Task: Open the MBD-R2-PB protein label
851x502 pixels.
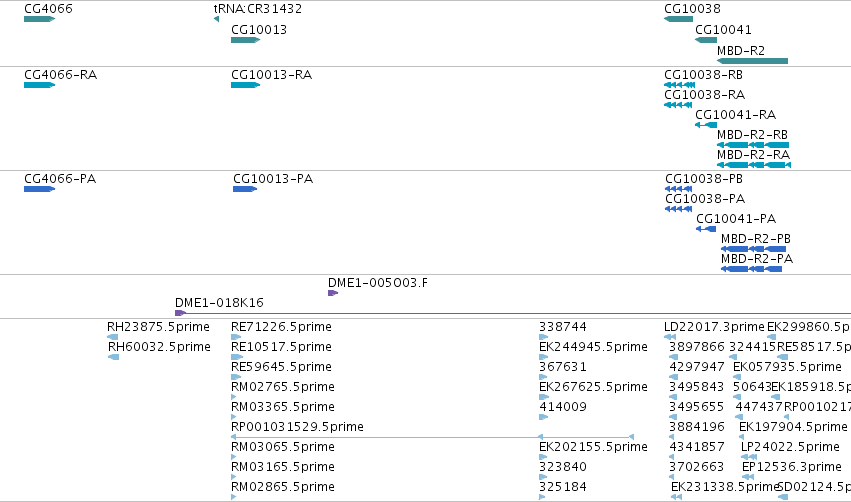Action: [756, 239]
